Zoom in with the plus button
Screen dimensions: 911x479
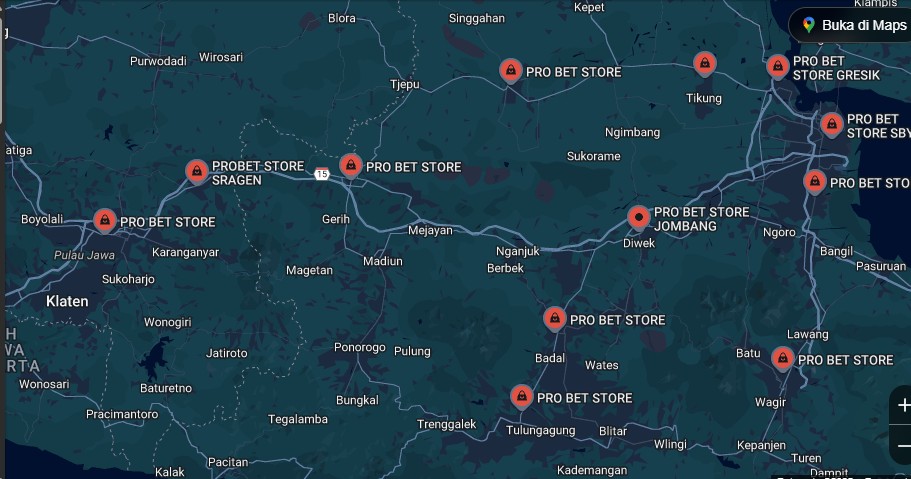[903, 405]
